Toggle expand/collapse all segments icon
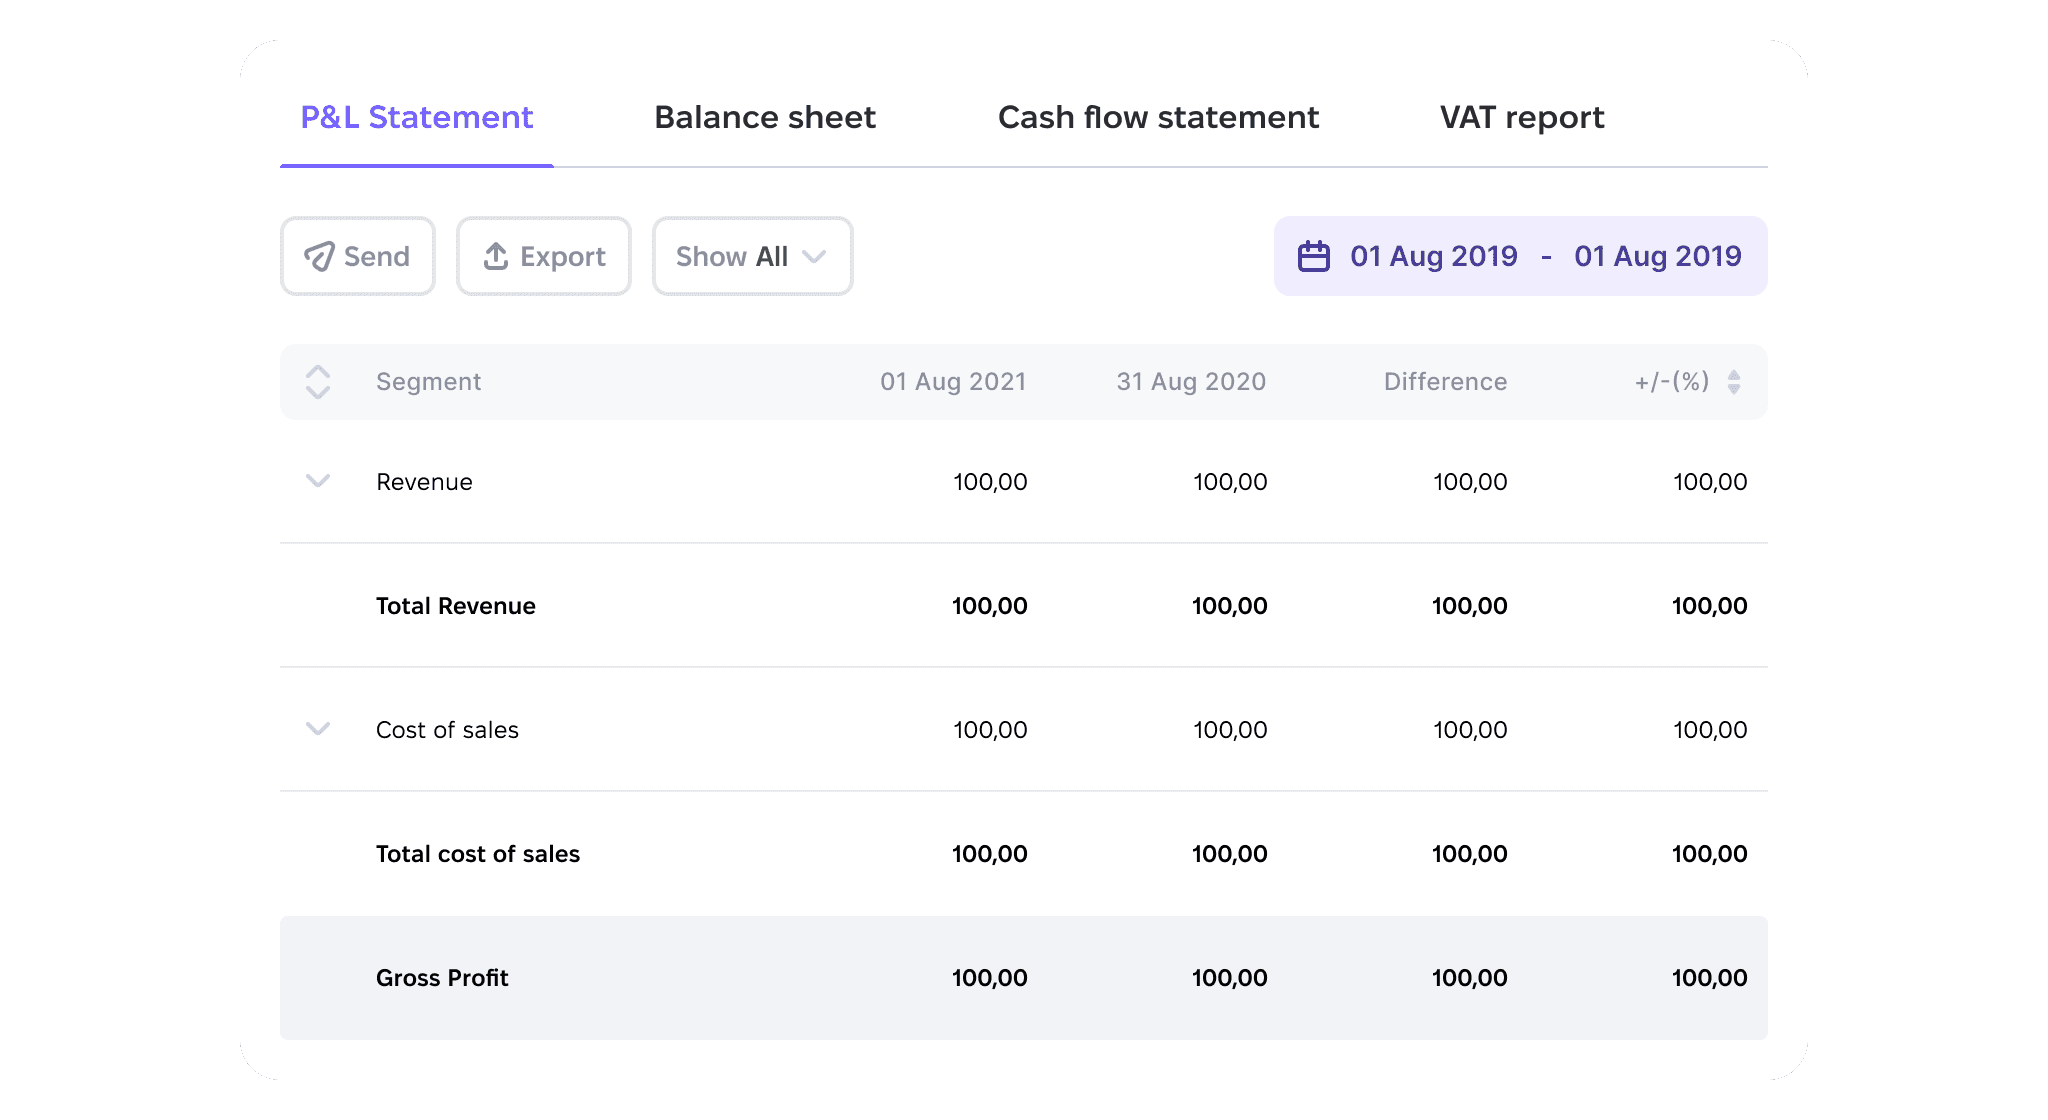Image resolution: width=2048 pixels, height=1120 pixels. tap(318, 382)
